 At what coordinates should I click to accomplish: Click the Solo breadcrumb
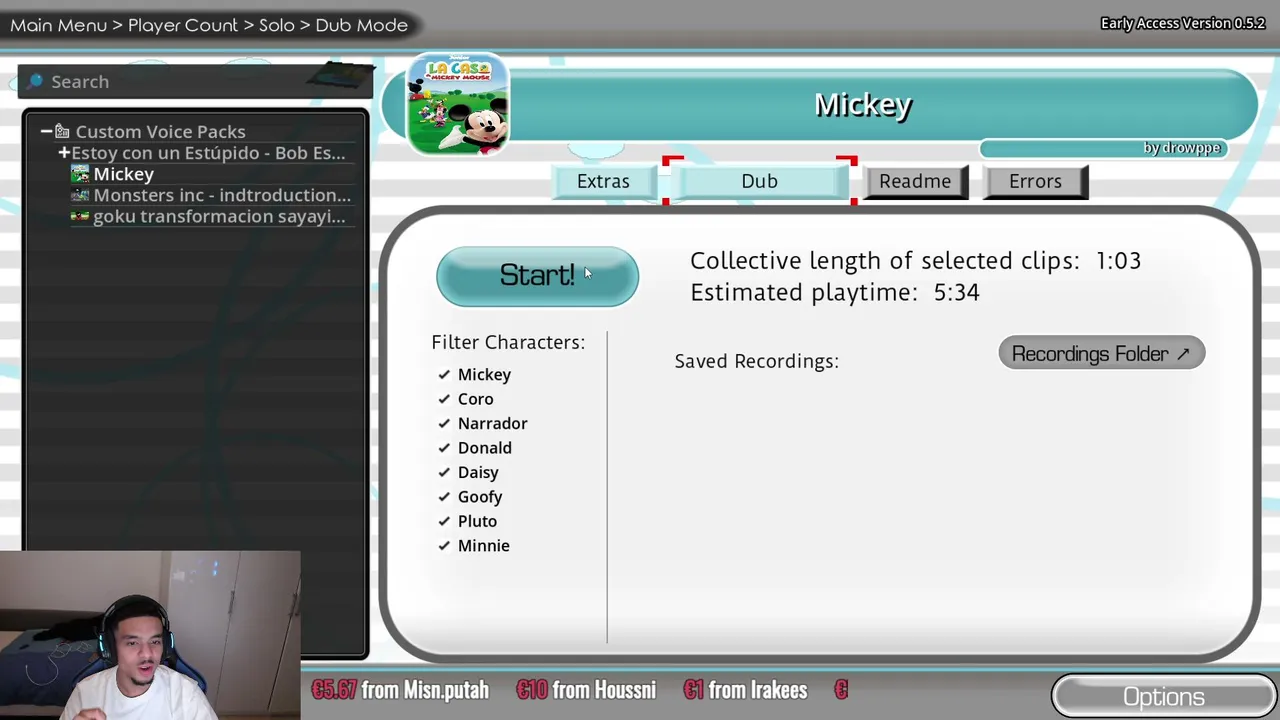(x=277, y=25)
